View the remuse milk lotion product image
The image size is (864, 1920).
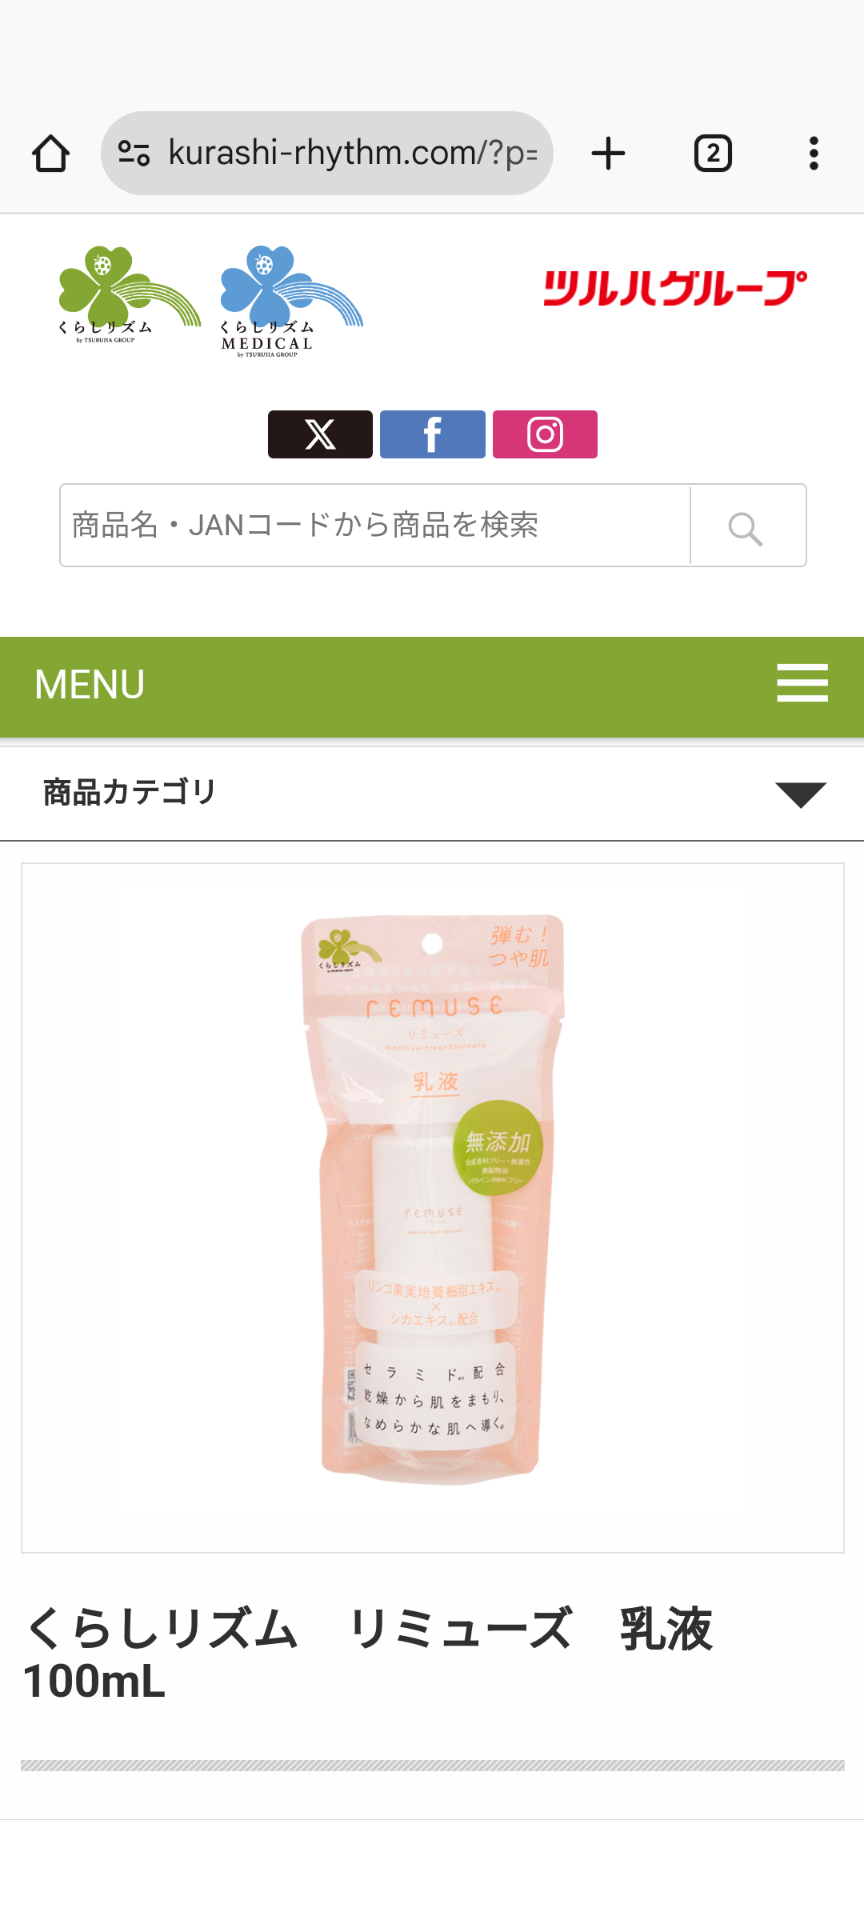coord(433,1208)
